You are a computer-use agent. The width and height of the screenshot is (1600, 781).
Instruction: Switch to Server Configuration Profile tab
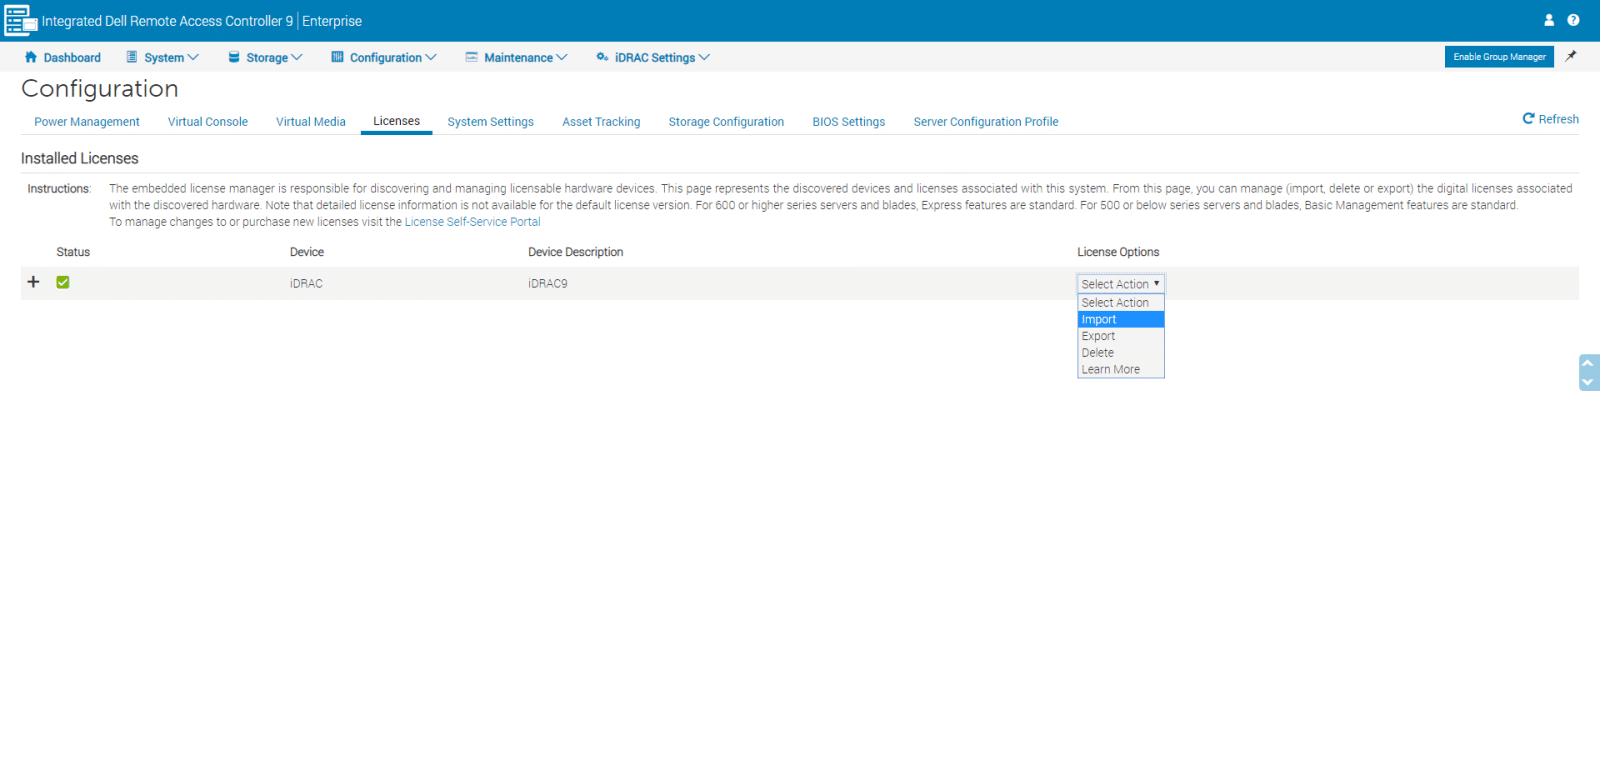coord(986,122)
